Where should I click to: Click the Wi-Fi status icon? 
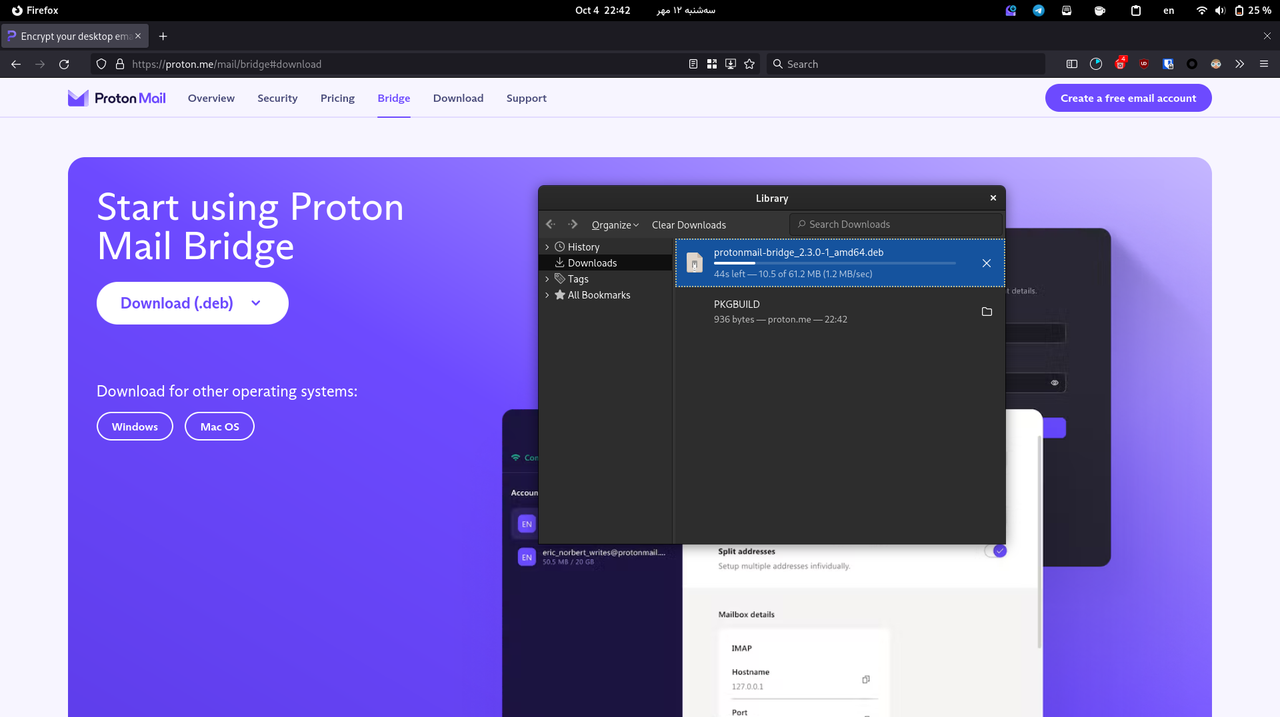(1201, 10)
